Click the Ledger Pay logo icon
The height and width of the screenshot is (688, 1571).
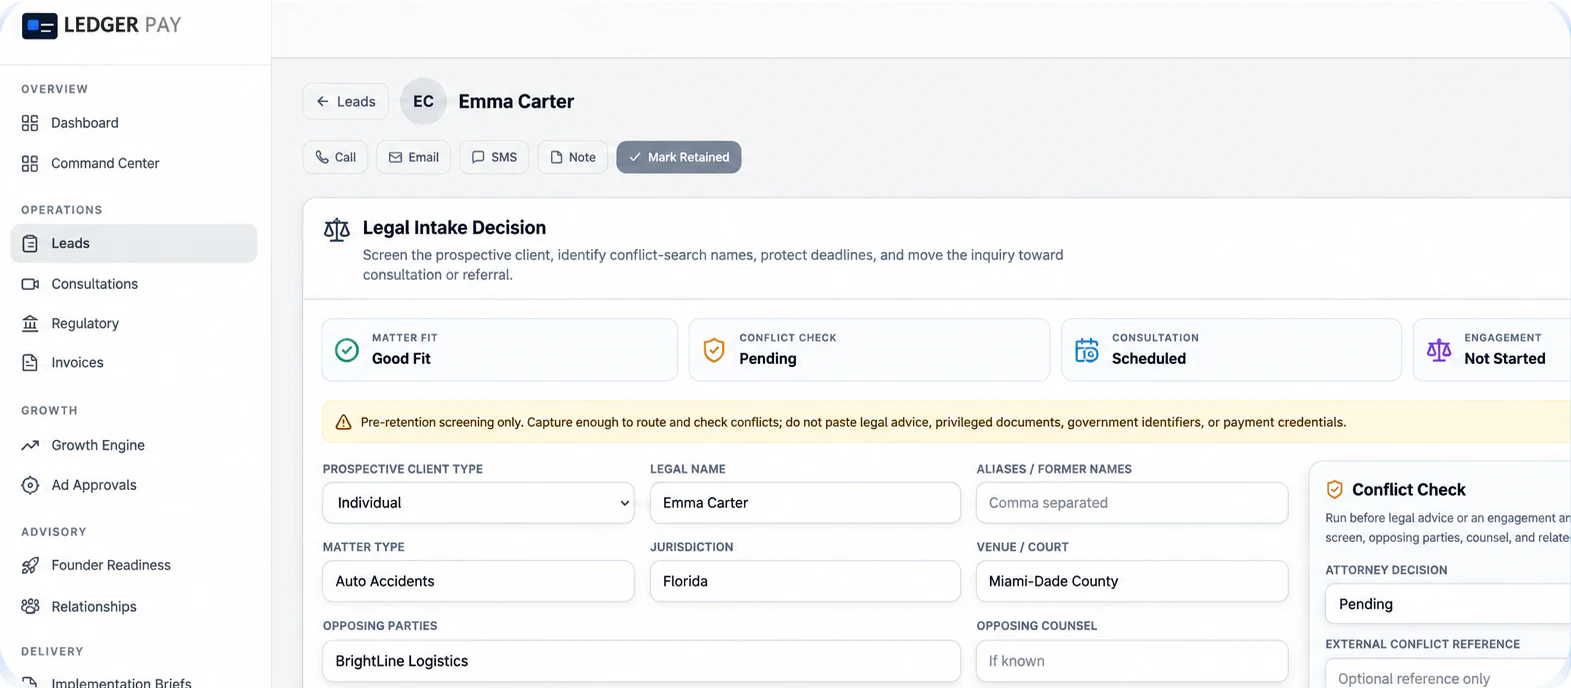tap(40, 26)
